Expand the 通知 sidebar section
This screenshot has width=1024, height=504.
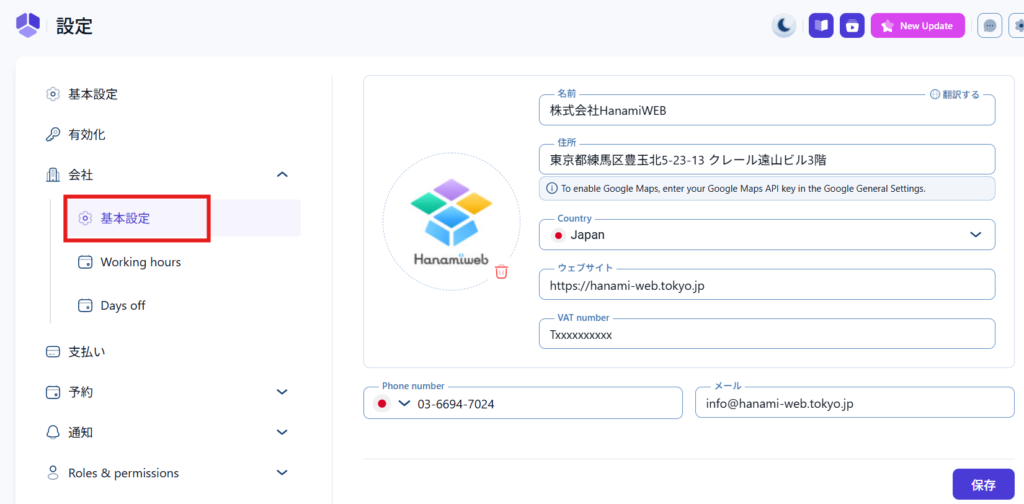tap(282, 432)
